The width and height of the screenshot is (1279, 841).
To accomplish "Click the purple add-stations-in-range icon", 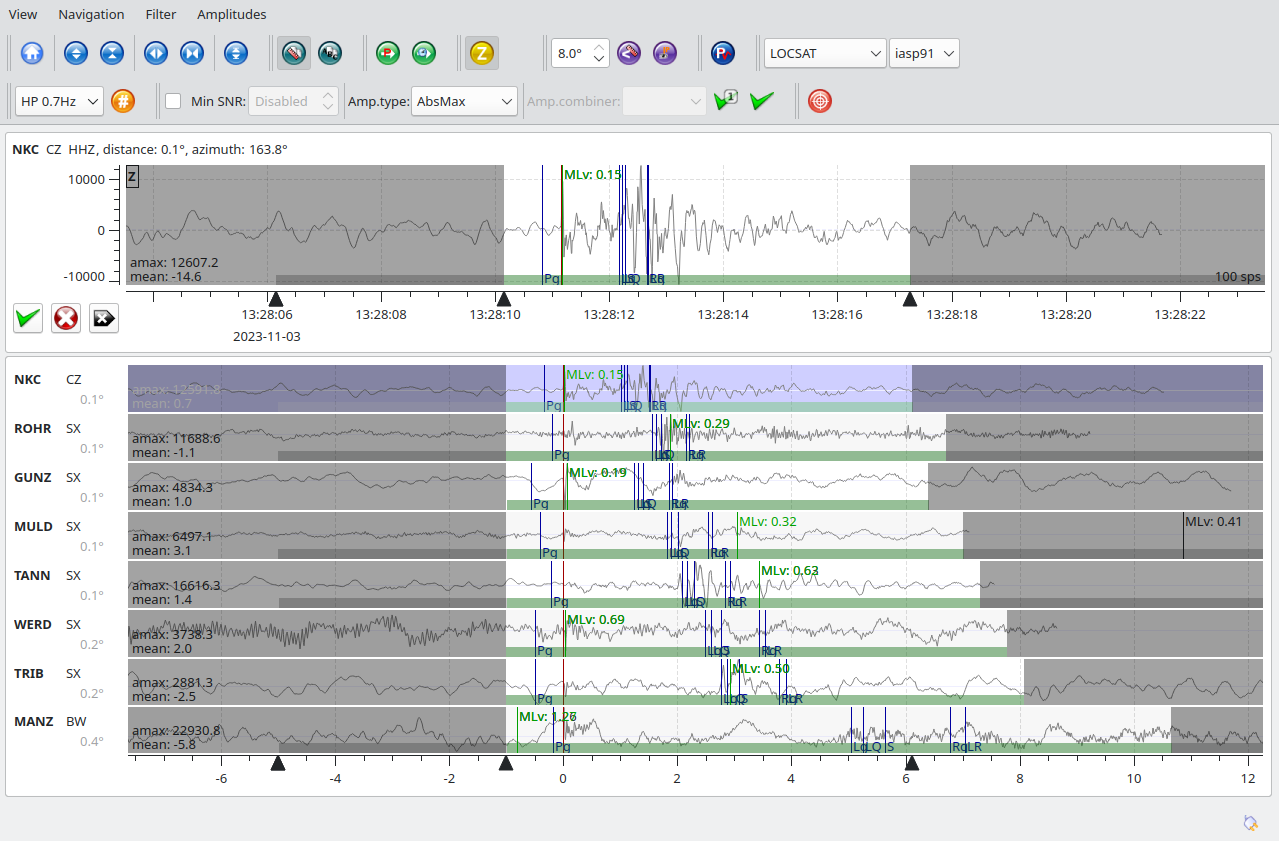I will pos(629,53).
